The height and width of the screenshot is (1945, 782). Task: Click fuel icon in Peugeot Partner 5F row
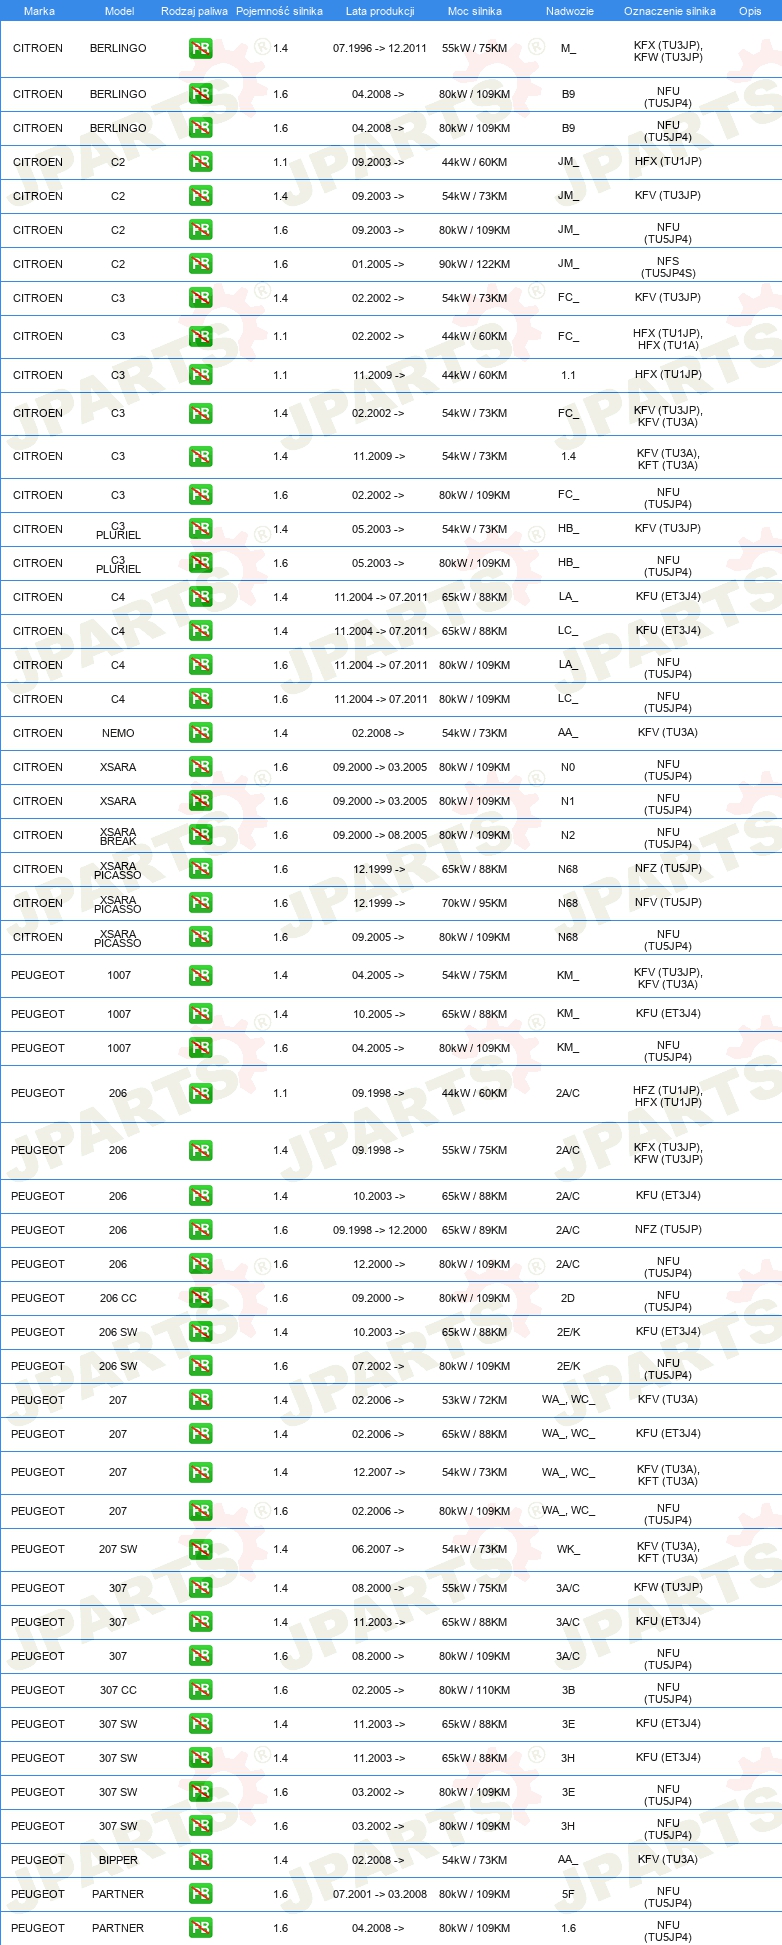[200, 1894]
